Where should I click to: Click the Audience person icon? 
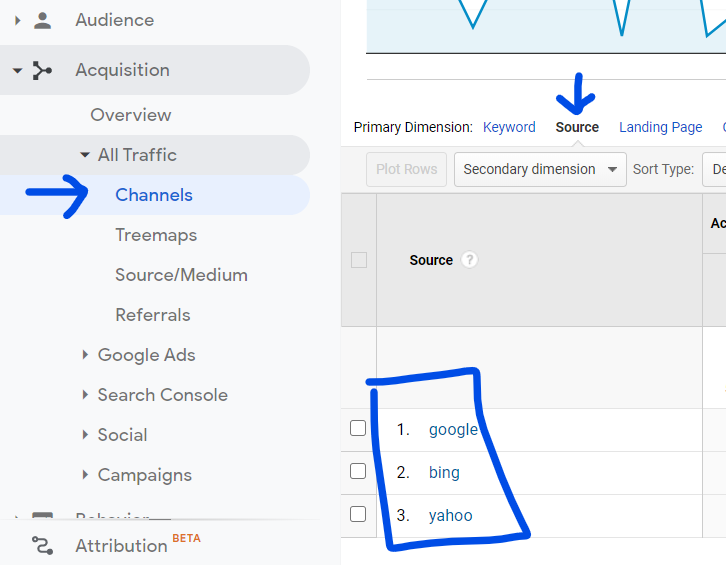tap(43, 21)
